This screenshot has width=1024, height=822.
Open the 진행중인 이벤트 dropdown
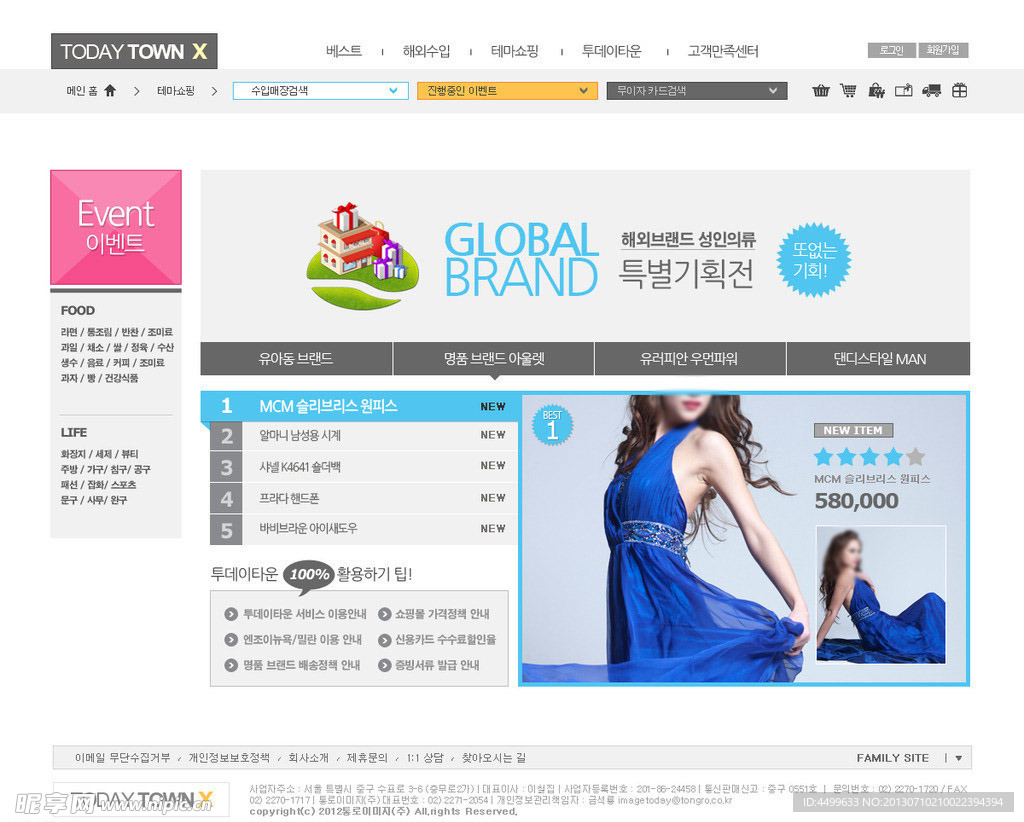click(507, 91)
